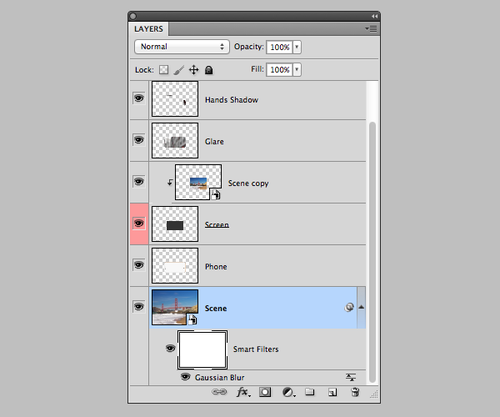Add a layer mask
Screen dimensions: 500x417
265,392
